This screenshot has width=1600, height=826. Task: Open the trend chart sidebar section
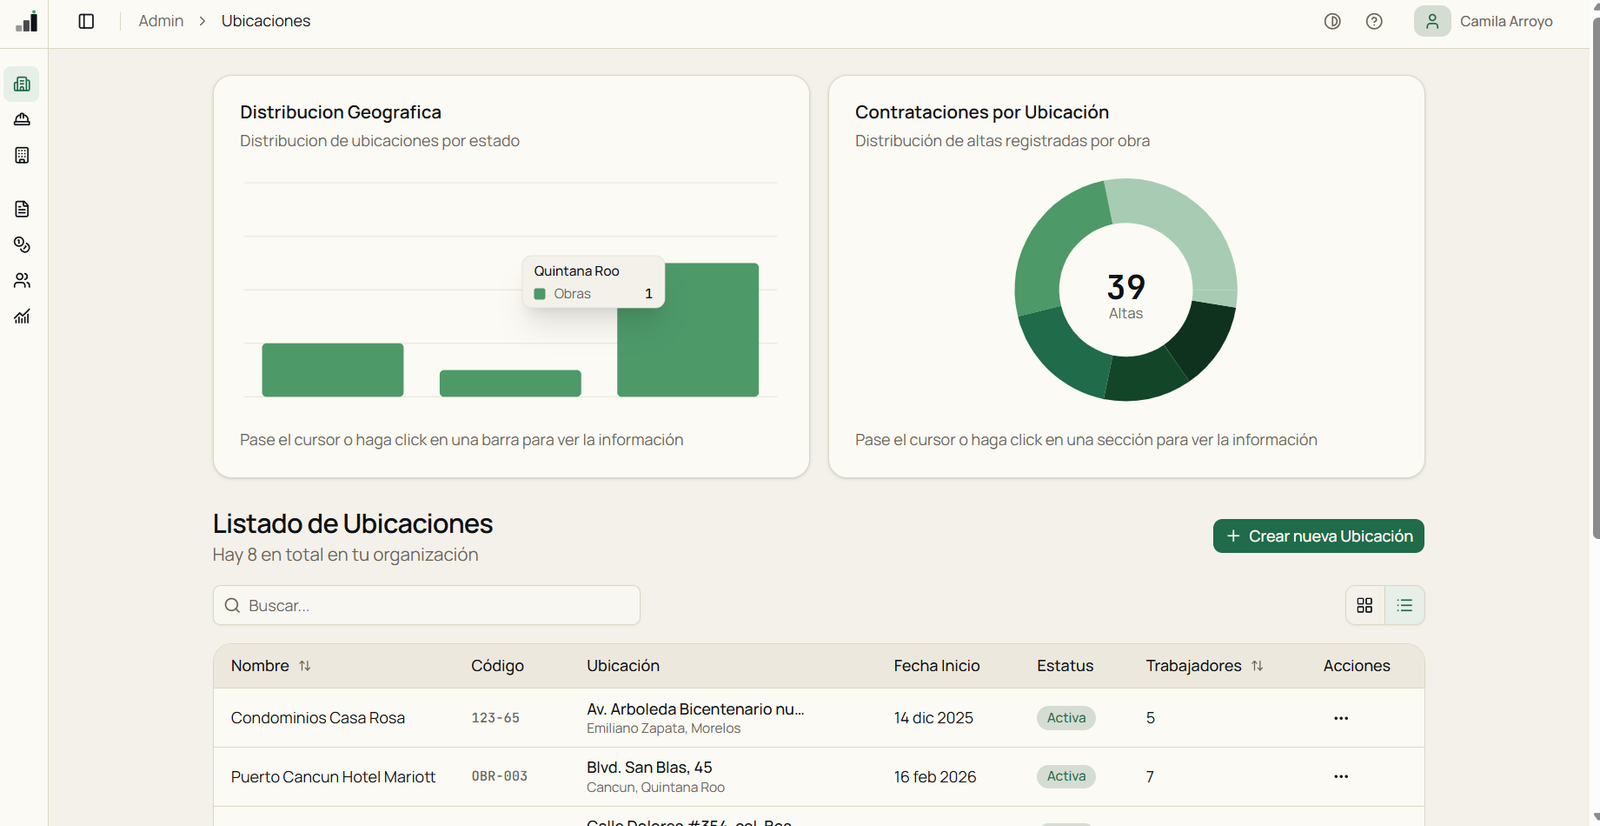[x=22, y=317]
